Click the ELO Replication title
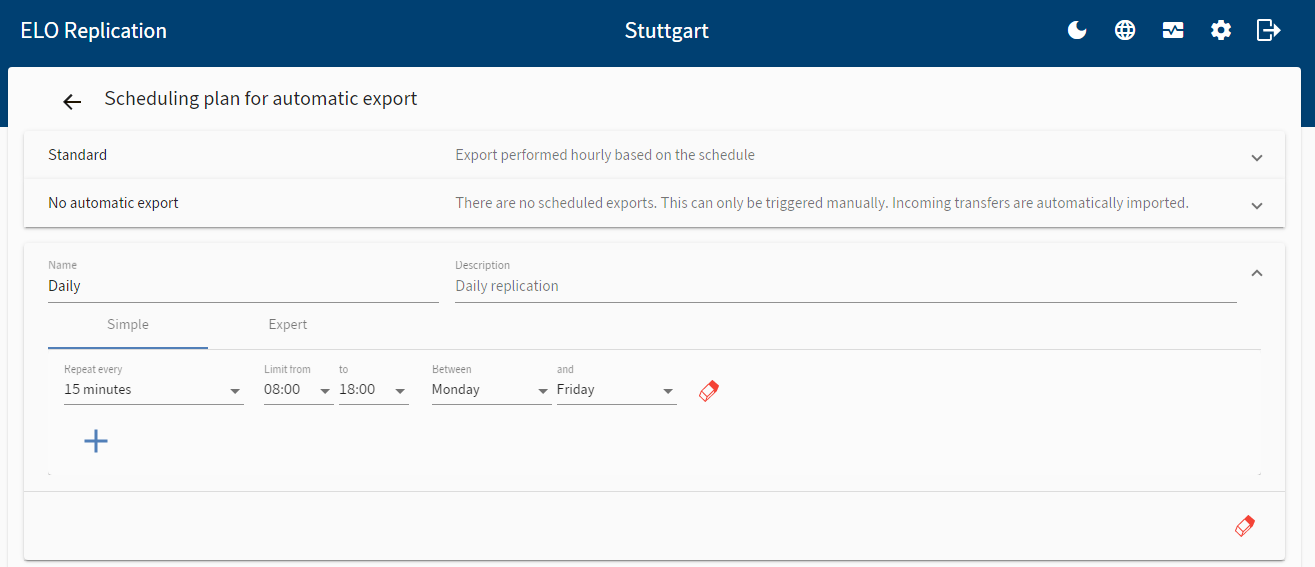This screenshot has width=1315, height=567. click(x=94, y=31)
